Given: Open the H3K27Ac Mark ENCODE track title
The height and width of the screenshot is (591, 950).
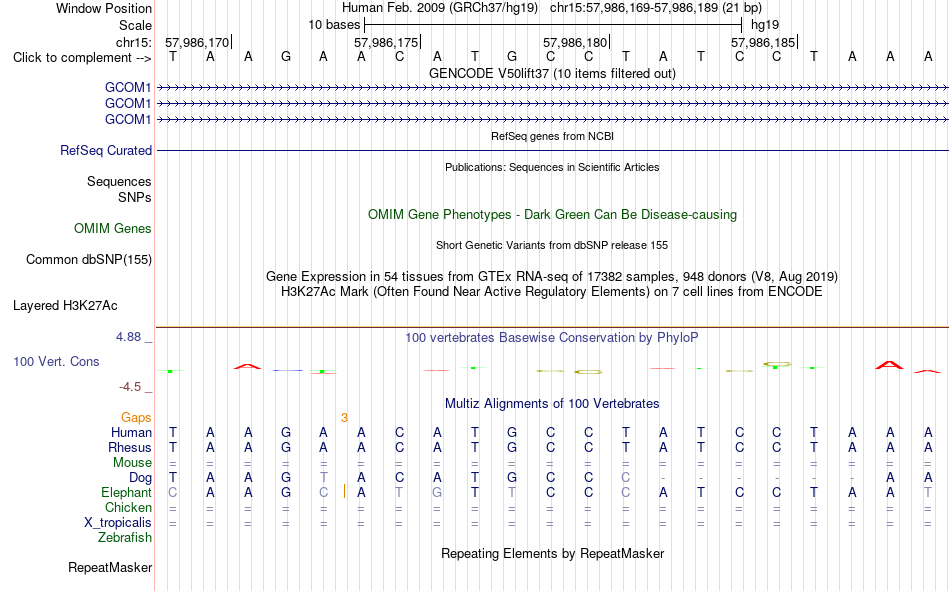Looking at the screenshot, I should (552, 292).
